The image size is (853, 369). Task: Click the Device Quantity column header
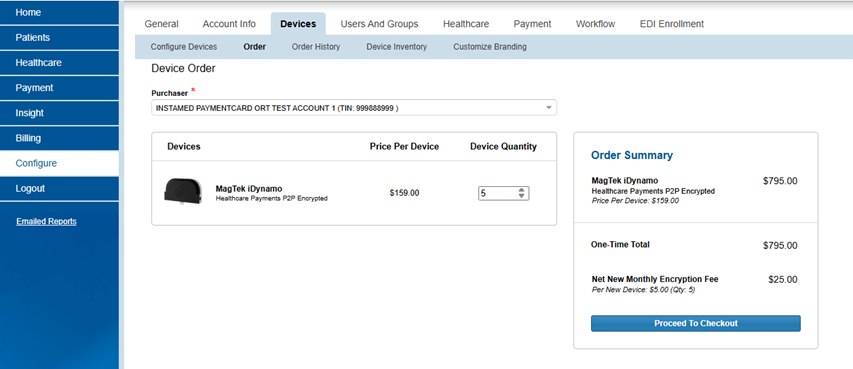point(503,146)
